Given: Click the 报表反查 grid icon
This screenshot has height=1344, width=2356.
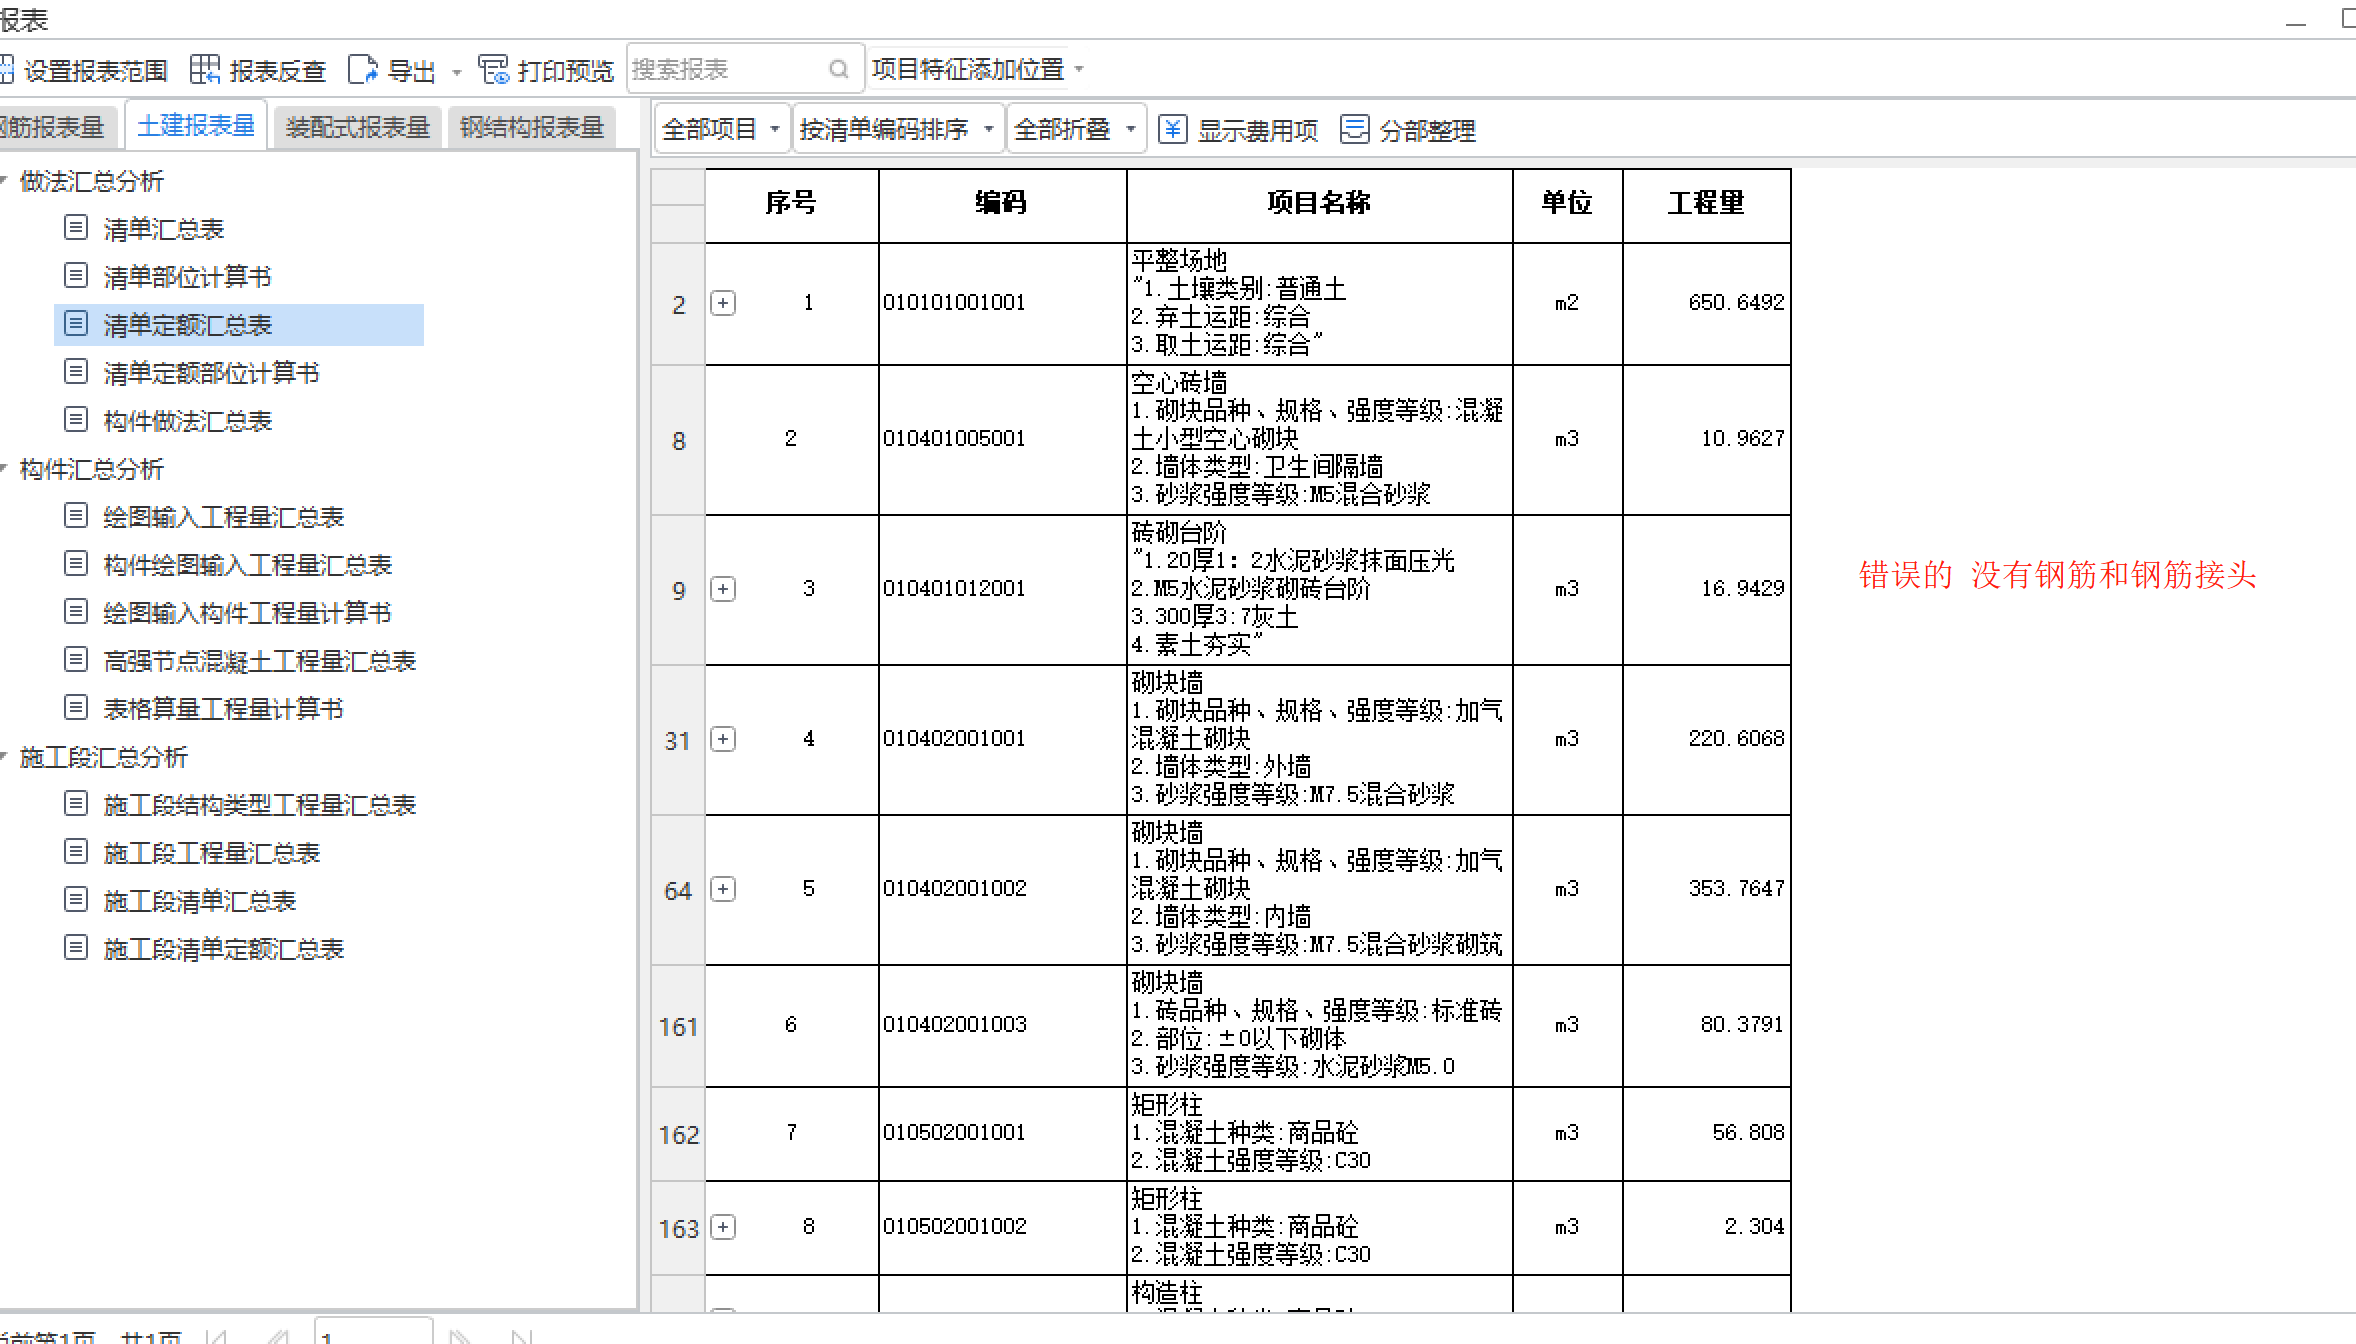Looking at the screenshot, I should pos(205,69).
